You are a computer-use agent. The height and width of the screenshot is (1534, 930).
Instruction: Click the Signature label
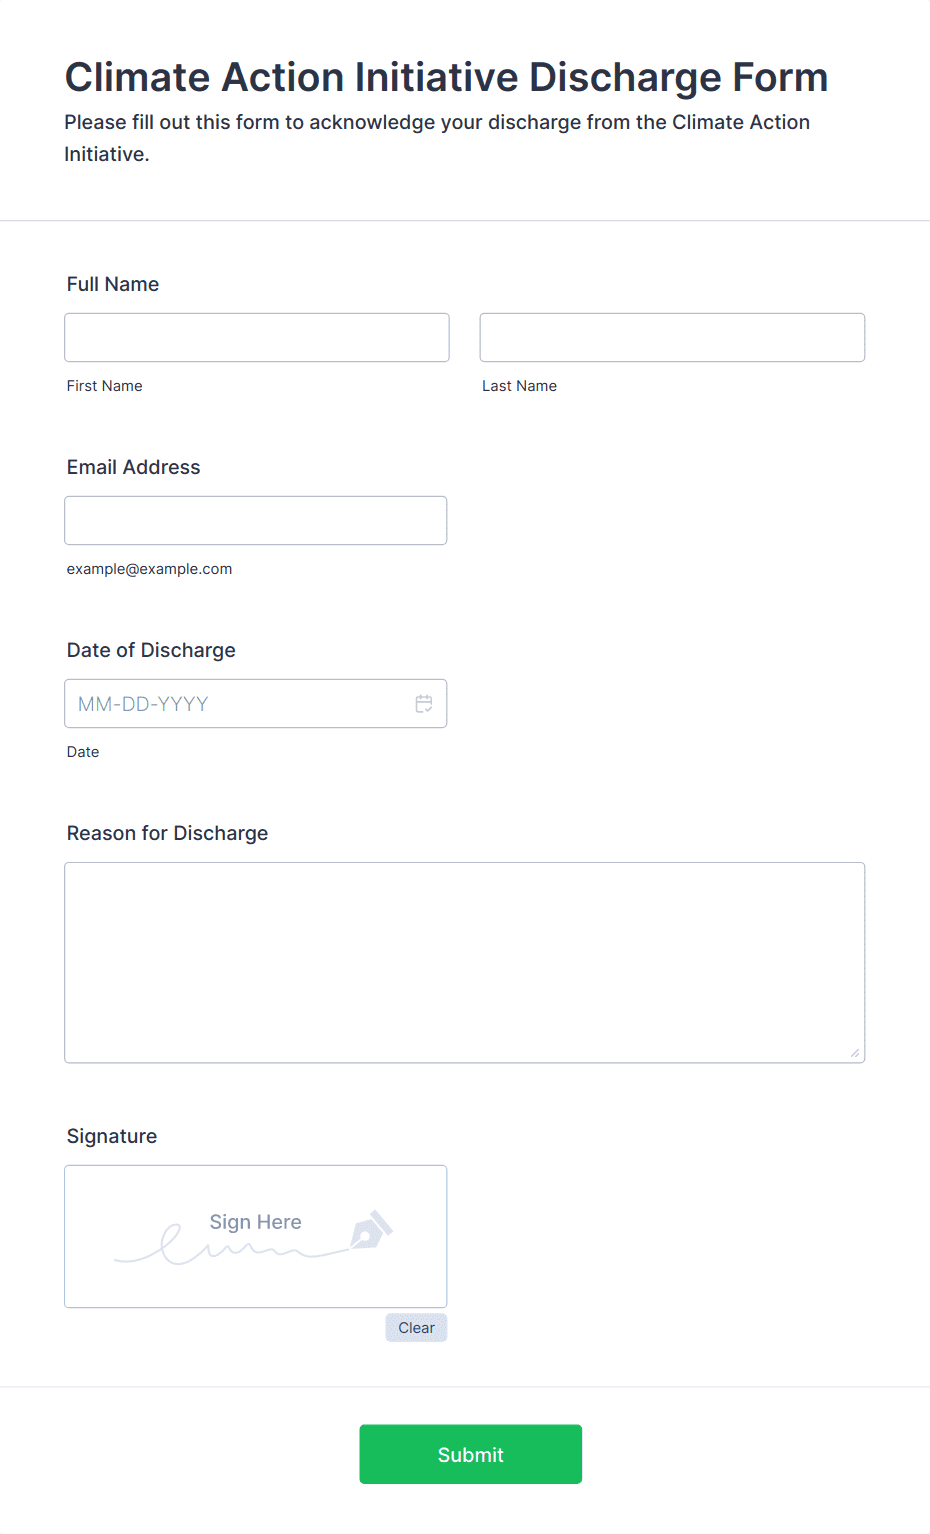click(x=112, y=1136)
